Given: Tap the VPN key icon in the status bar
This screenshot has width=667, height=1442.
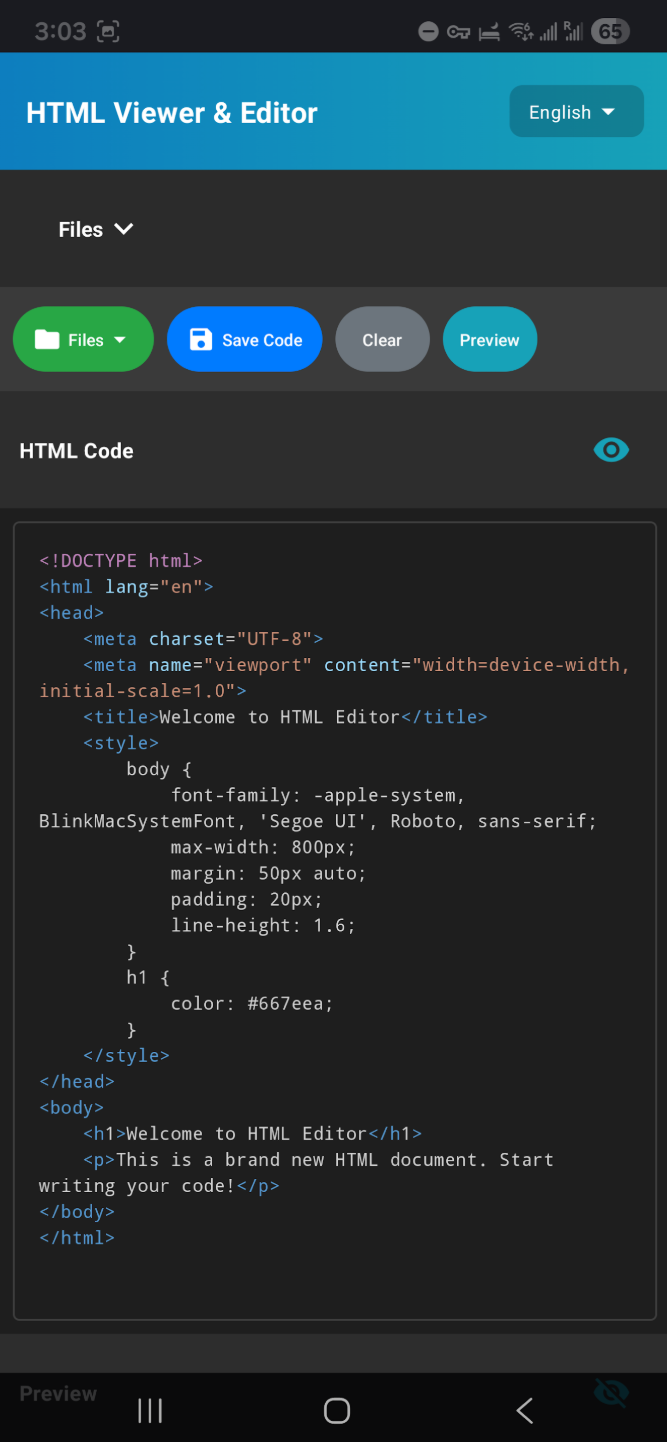Looking at the screenshot, I should tap(458, 31).
